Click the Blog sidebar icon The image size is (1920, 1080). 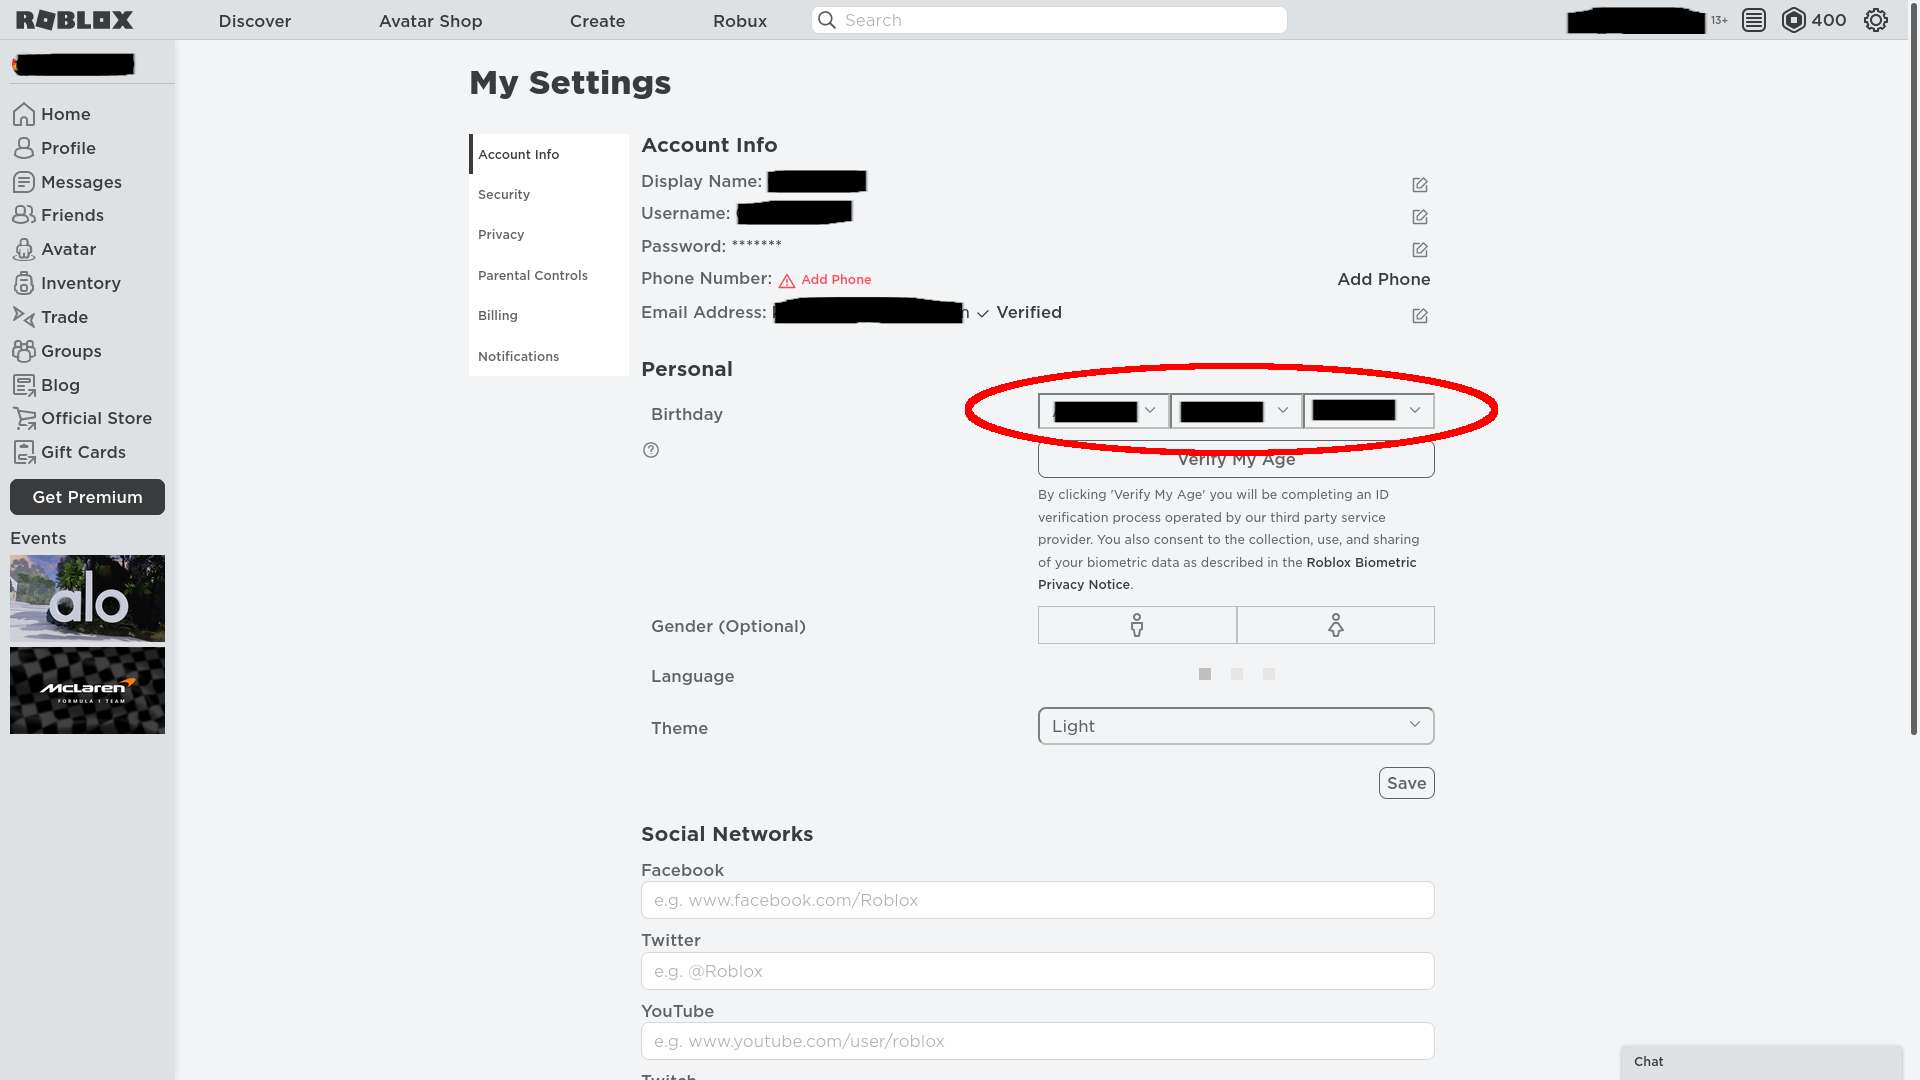tap(24, 385)
